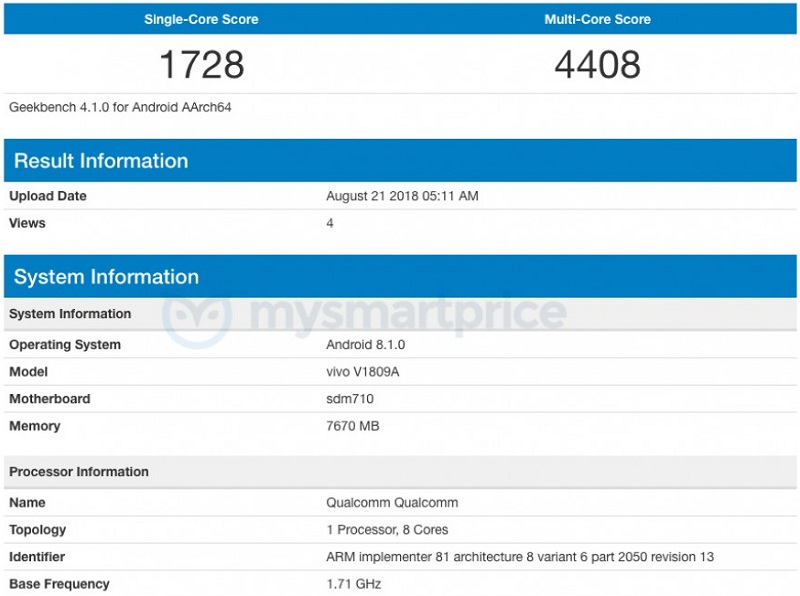Click the Memory row label
The image size is (800, 596).
(x=35, y=426)
